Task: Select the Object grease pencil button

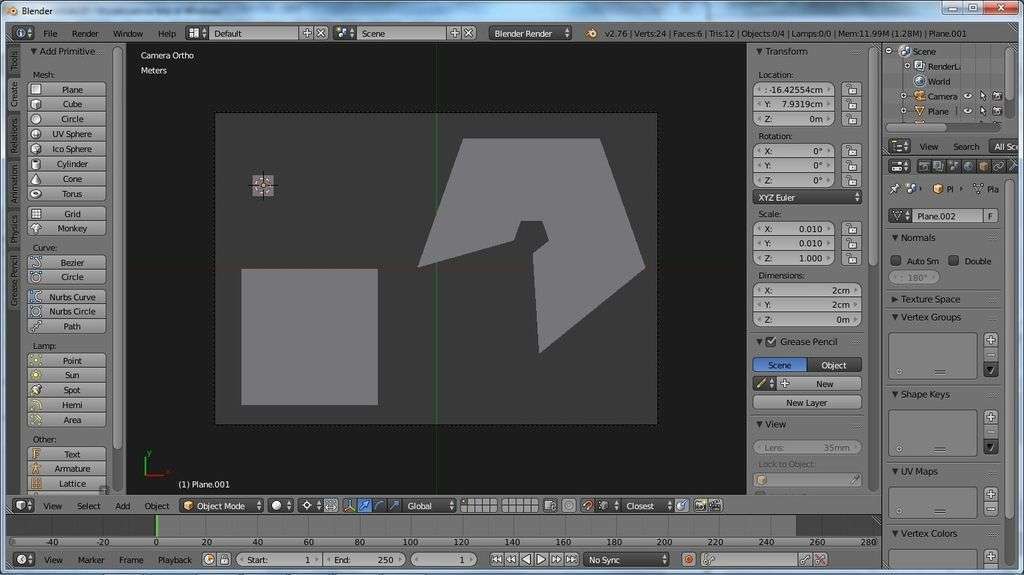Action: [834, 365]
